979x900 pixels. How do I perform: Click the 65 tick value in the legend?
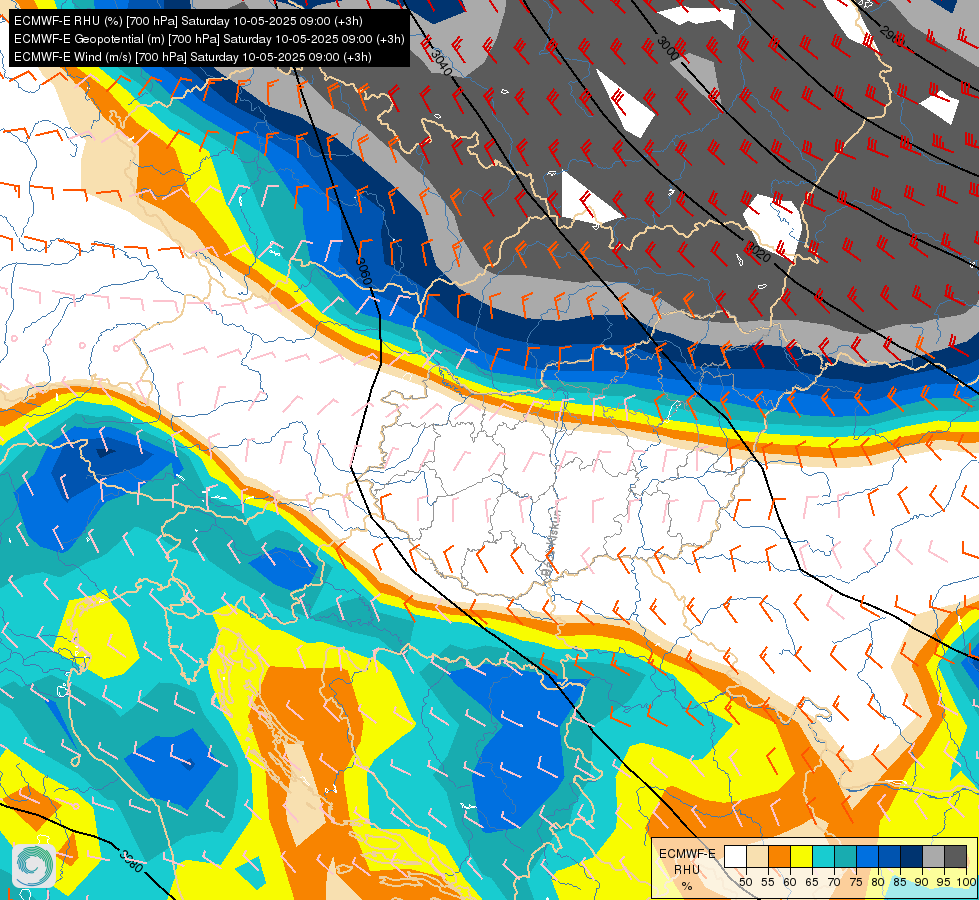(x=812, y=882)
